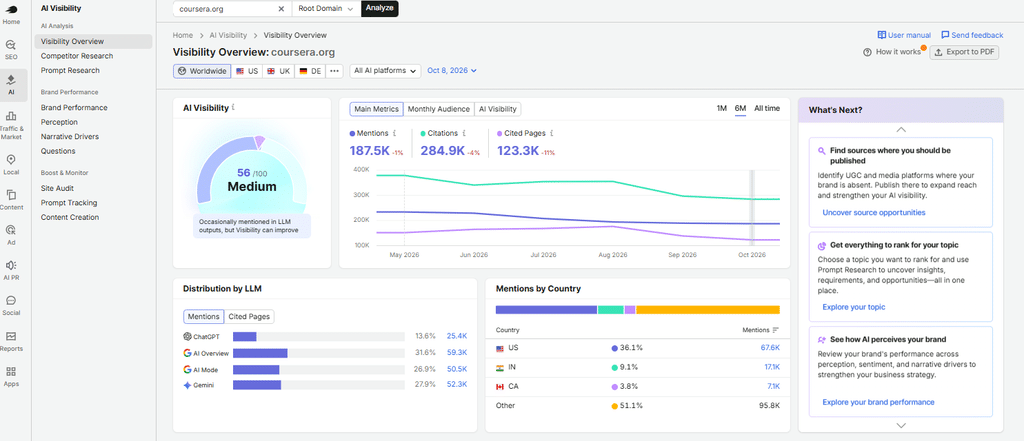Viewport: 1024px width, 441px height.
Task: Click the Citations metric info icon
Action: pyautogui.click(x=464, y=133)
